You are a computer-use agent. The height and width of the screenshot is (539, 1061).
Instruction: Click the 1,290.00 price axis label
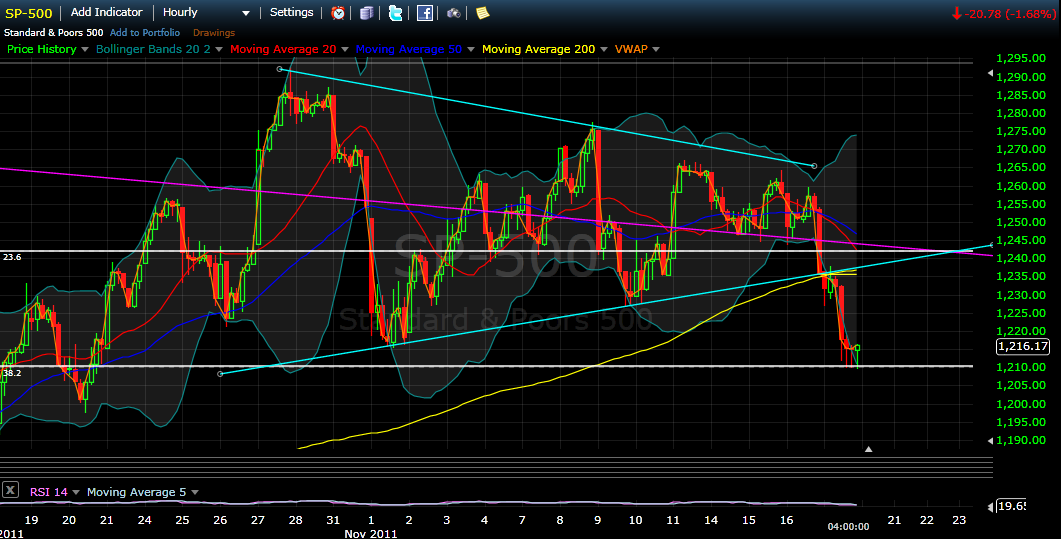pos(1021,77)
